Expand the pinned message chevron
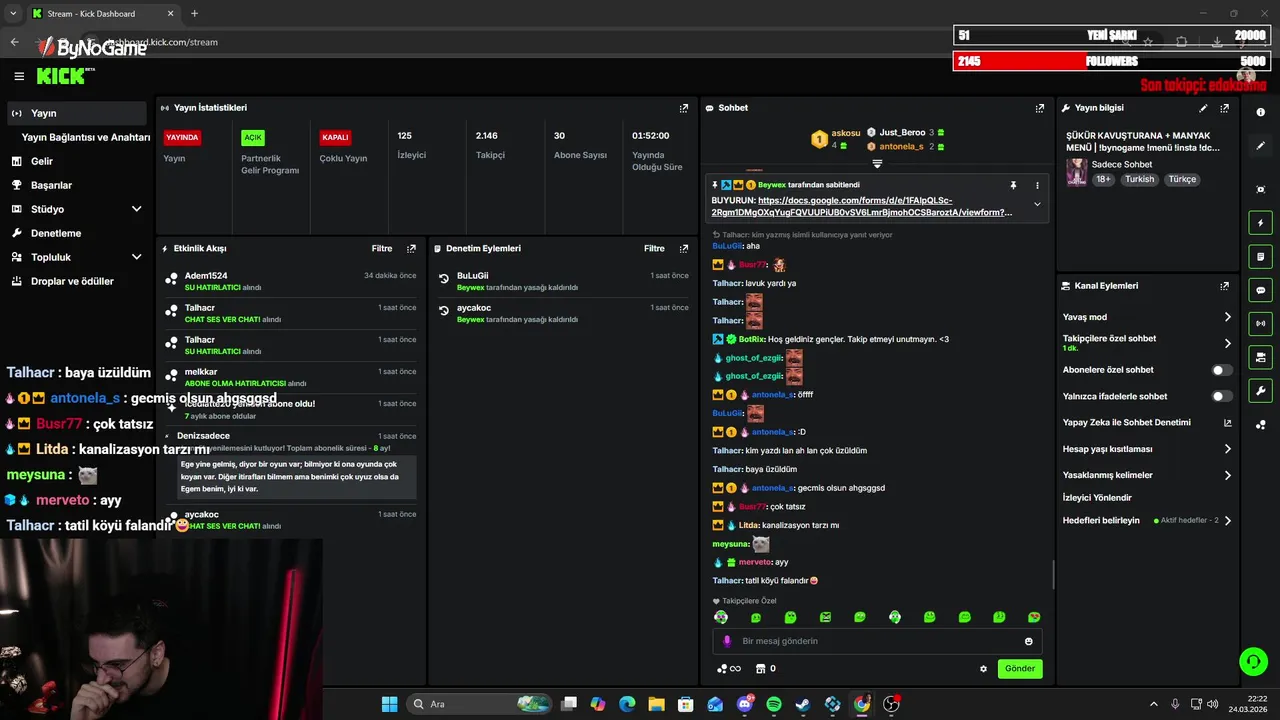Viewport: 1280px width, 720px height. coord(1037,204)
